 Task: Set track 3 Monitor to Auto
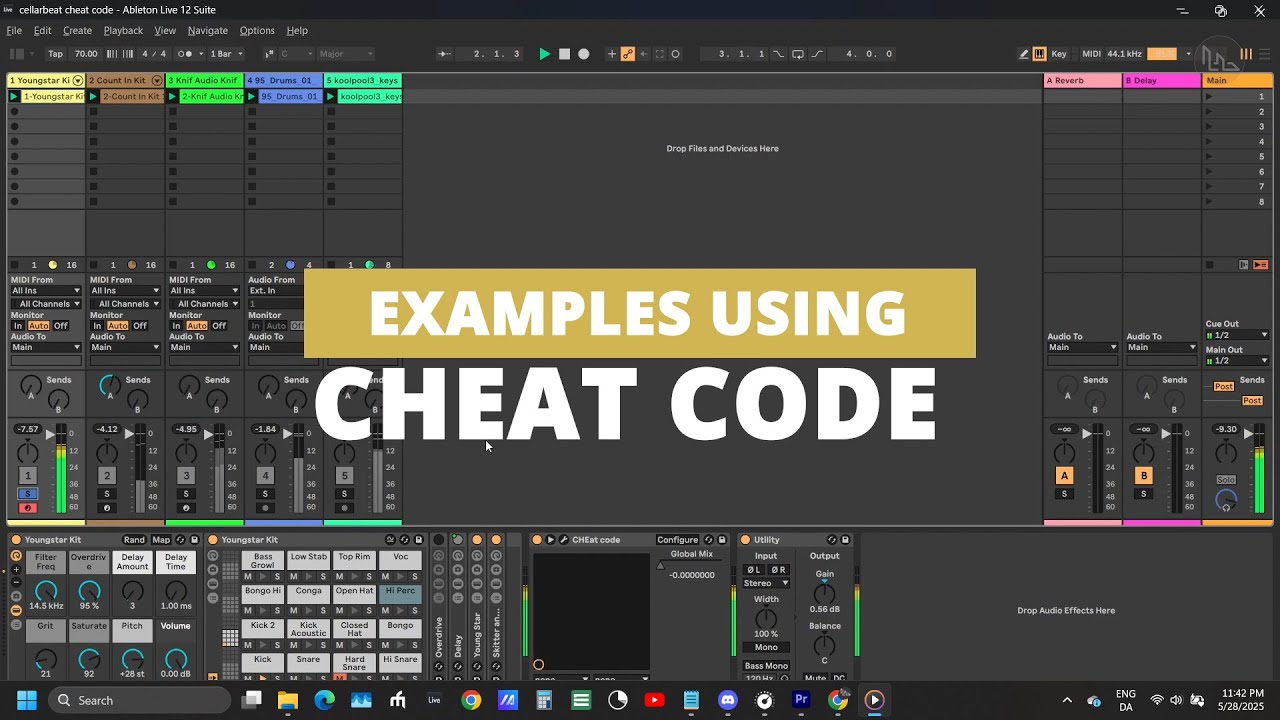[x=197, y=326]
